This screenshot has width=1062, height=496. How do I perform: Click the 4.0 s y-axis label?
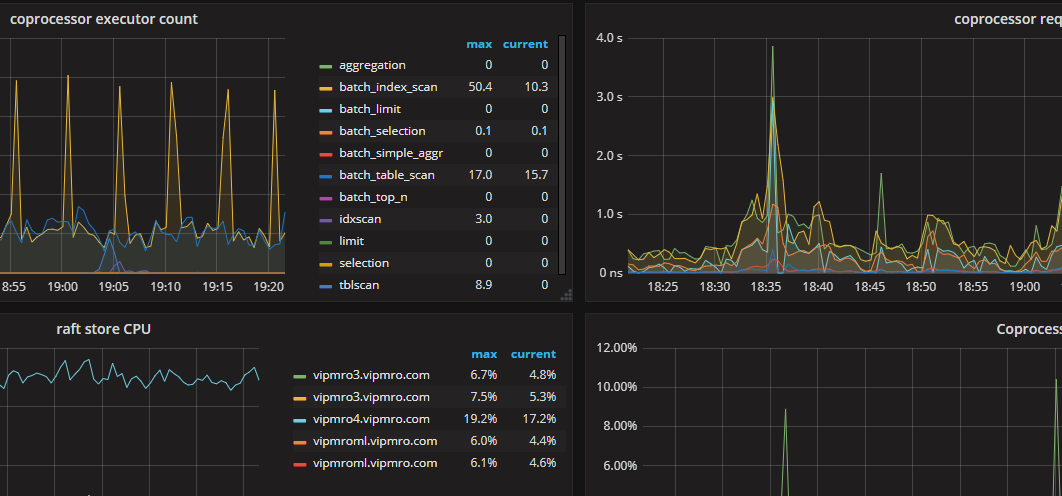(x=609, y=38)
